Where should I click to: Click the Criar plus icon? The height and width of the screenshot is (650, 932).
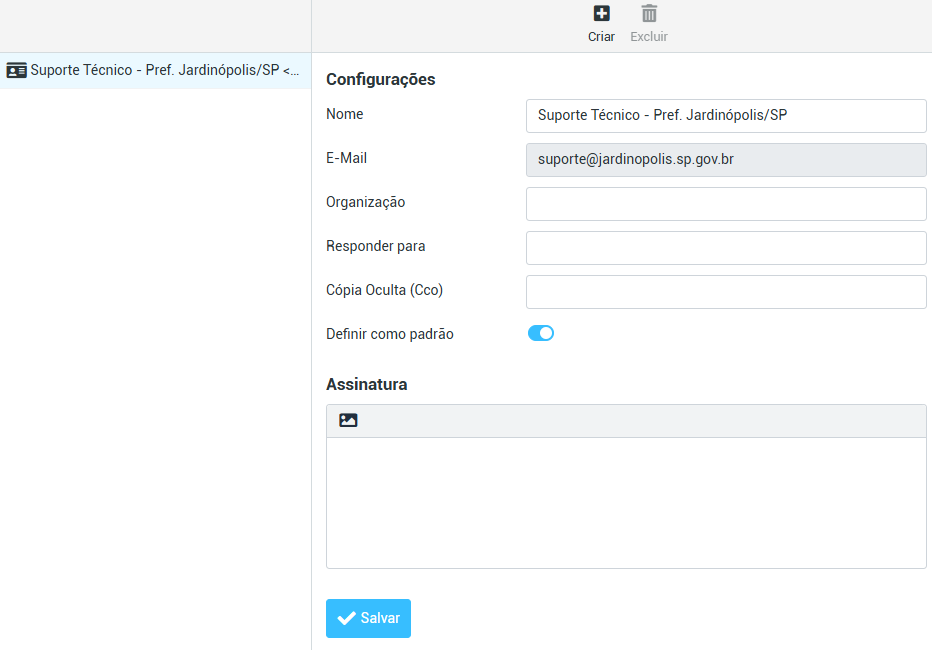coord(601,14)
